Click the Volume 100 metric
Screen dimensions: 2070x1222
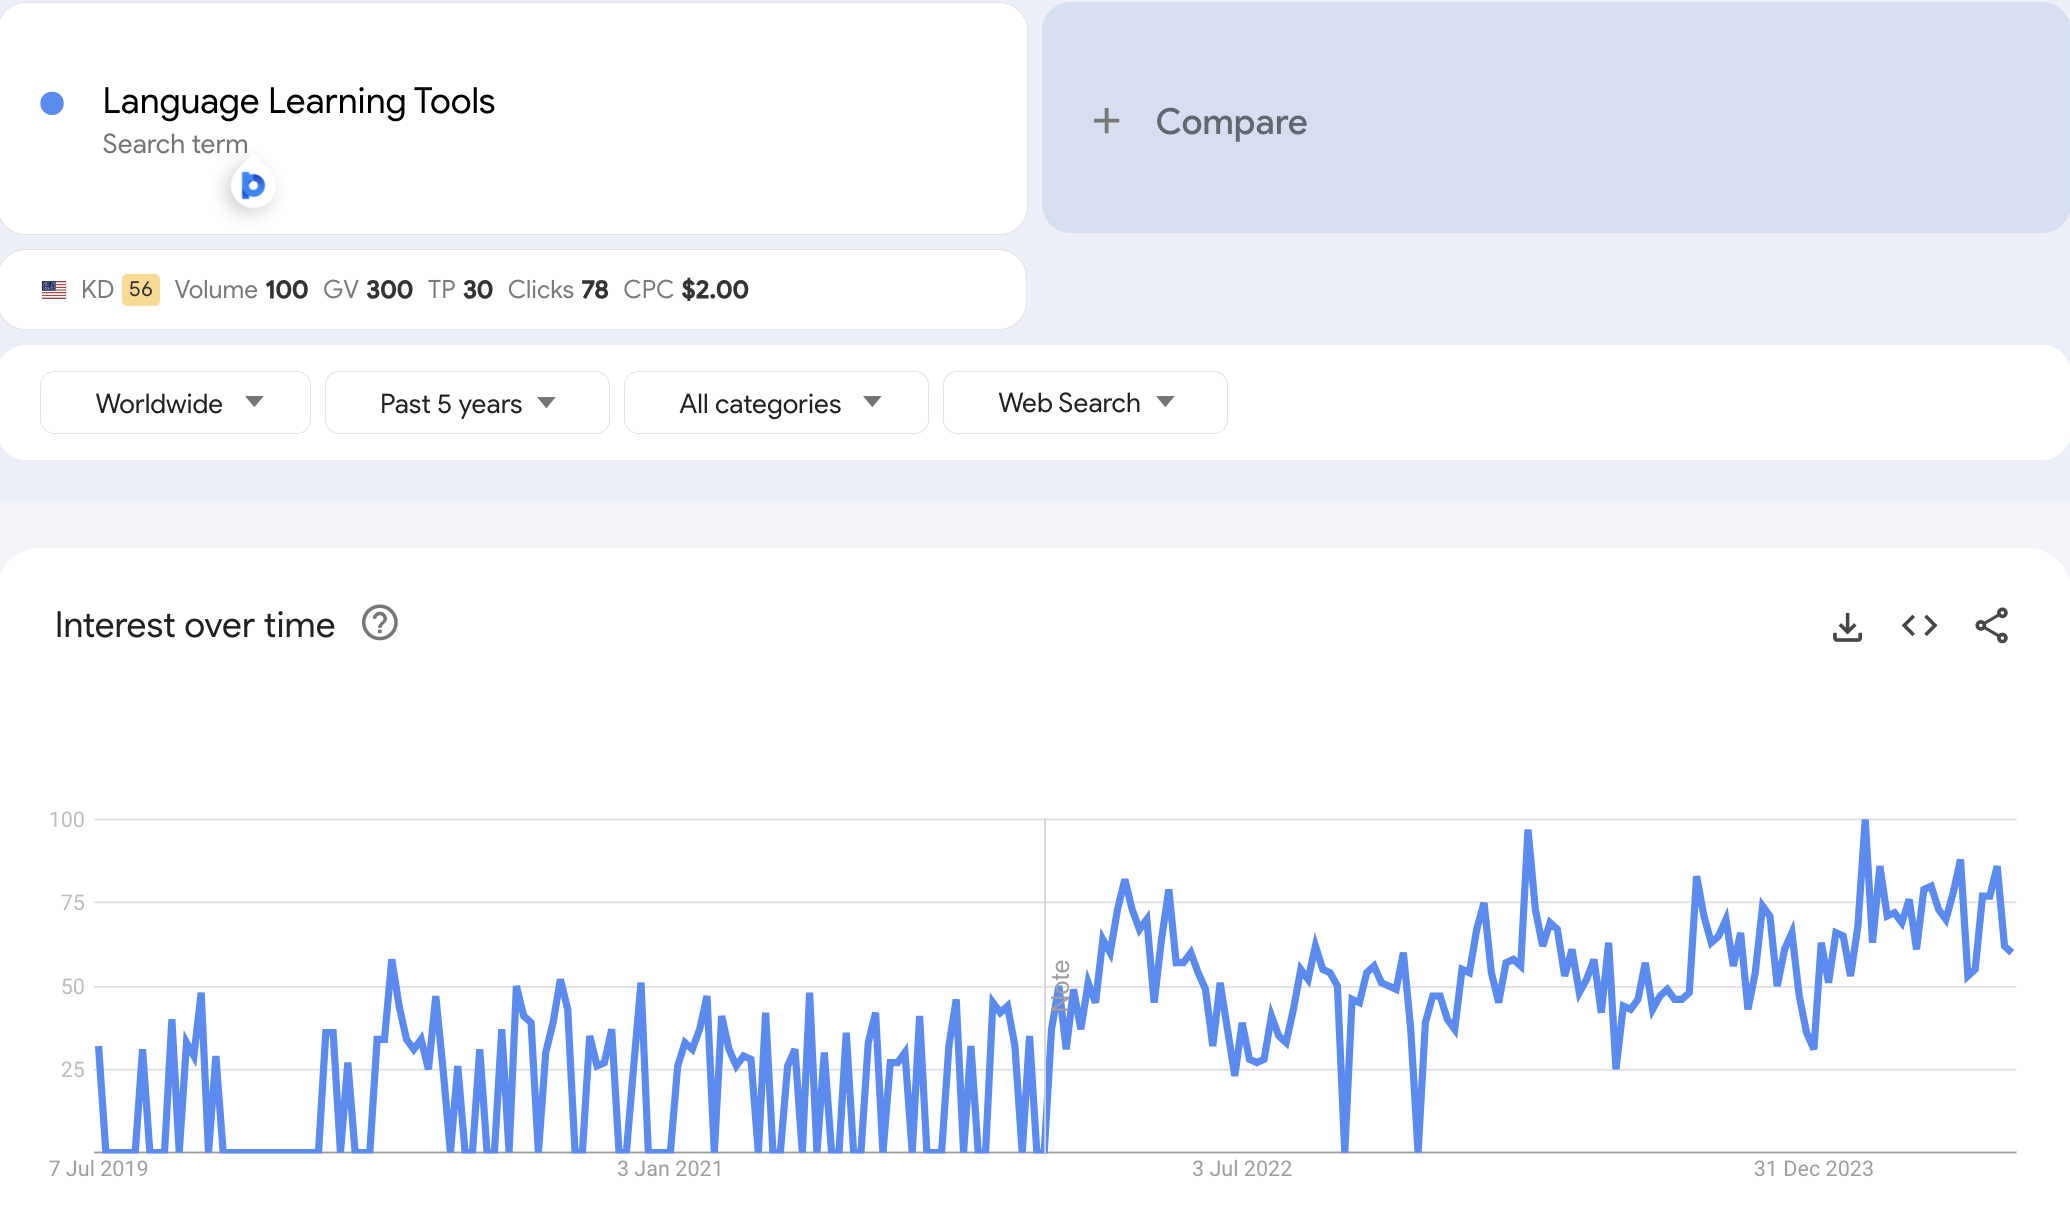point(241,290)
